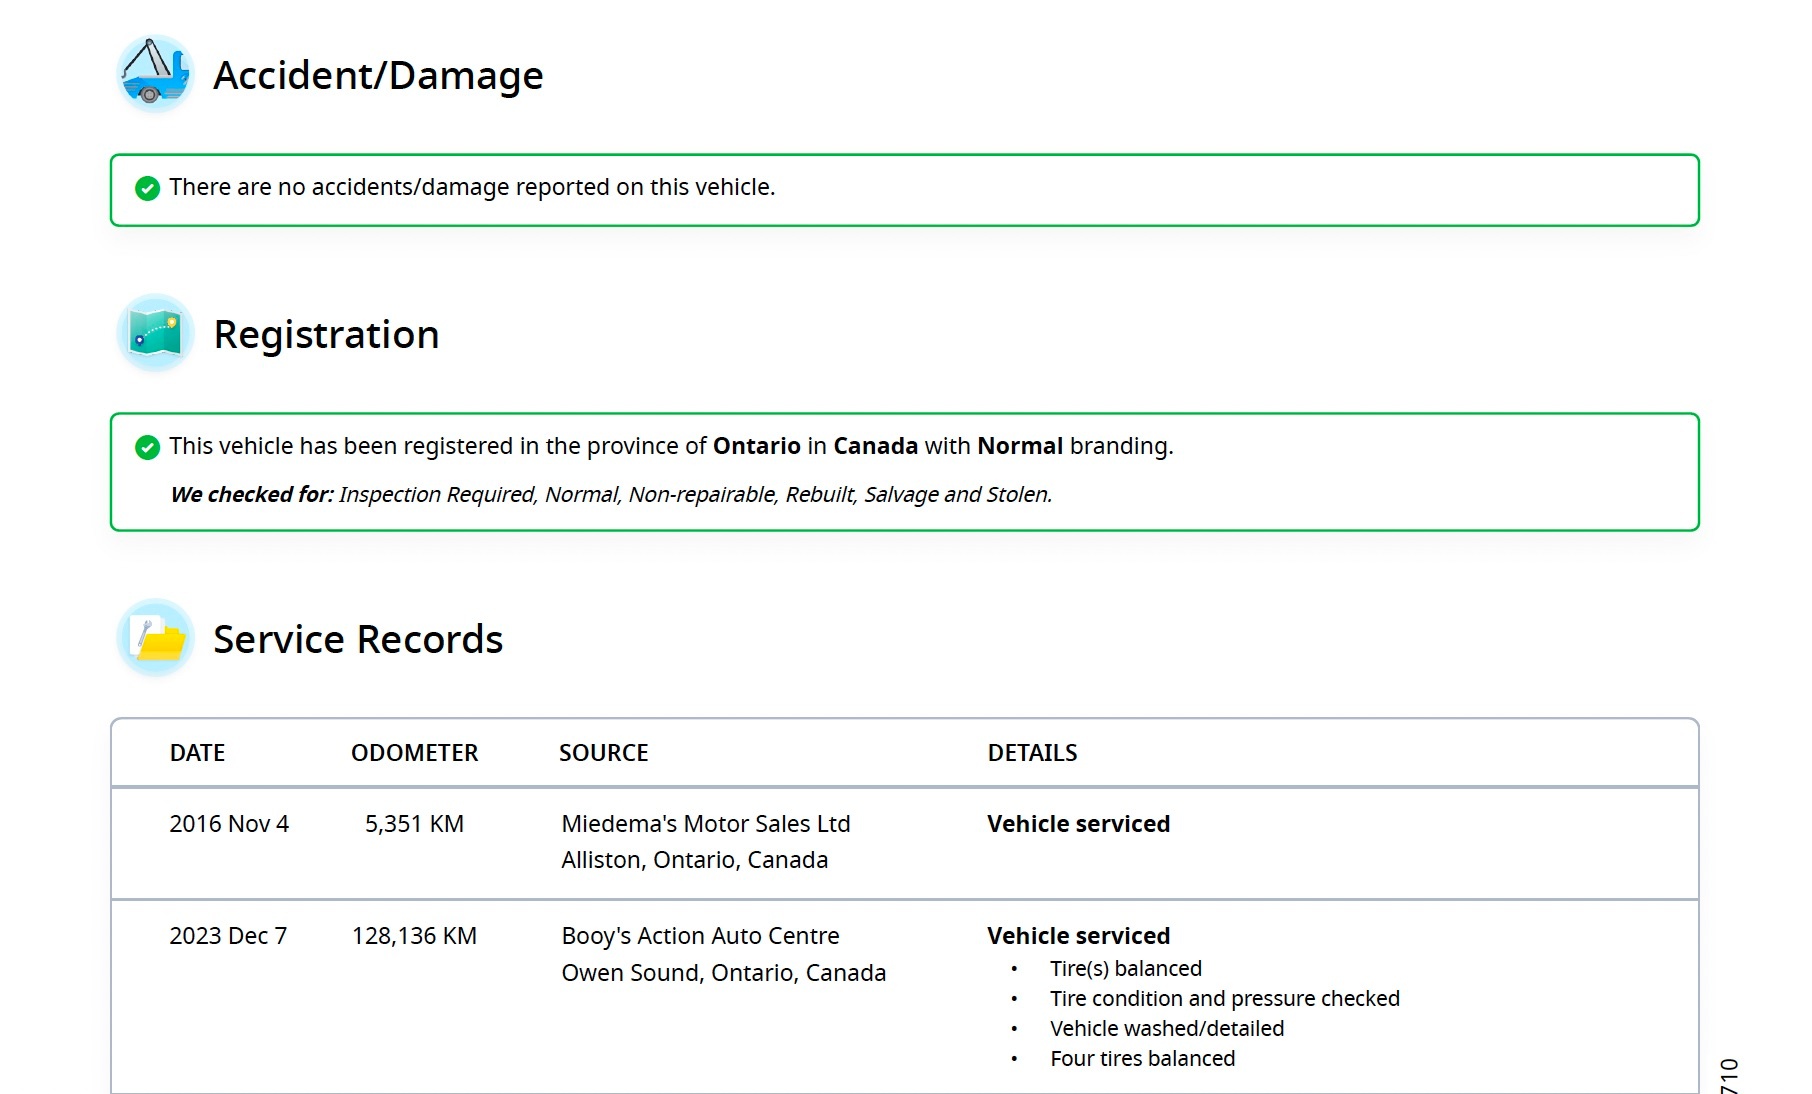Click the tow truck Accident/Damage icon

point(155,73)
